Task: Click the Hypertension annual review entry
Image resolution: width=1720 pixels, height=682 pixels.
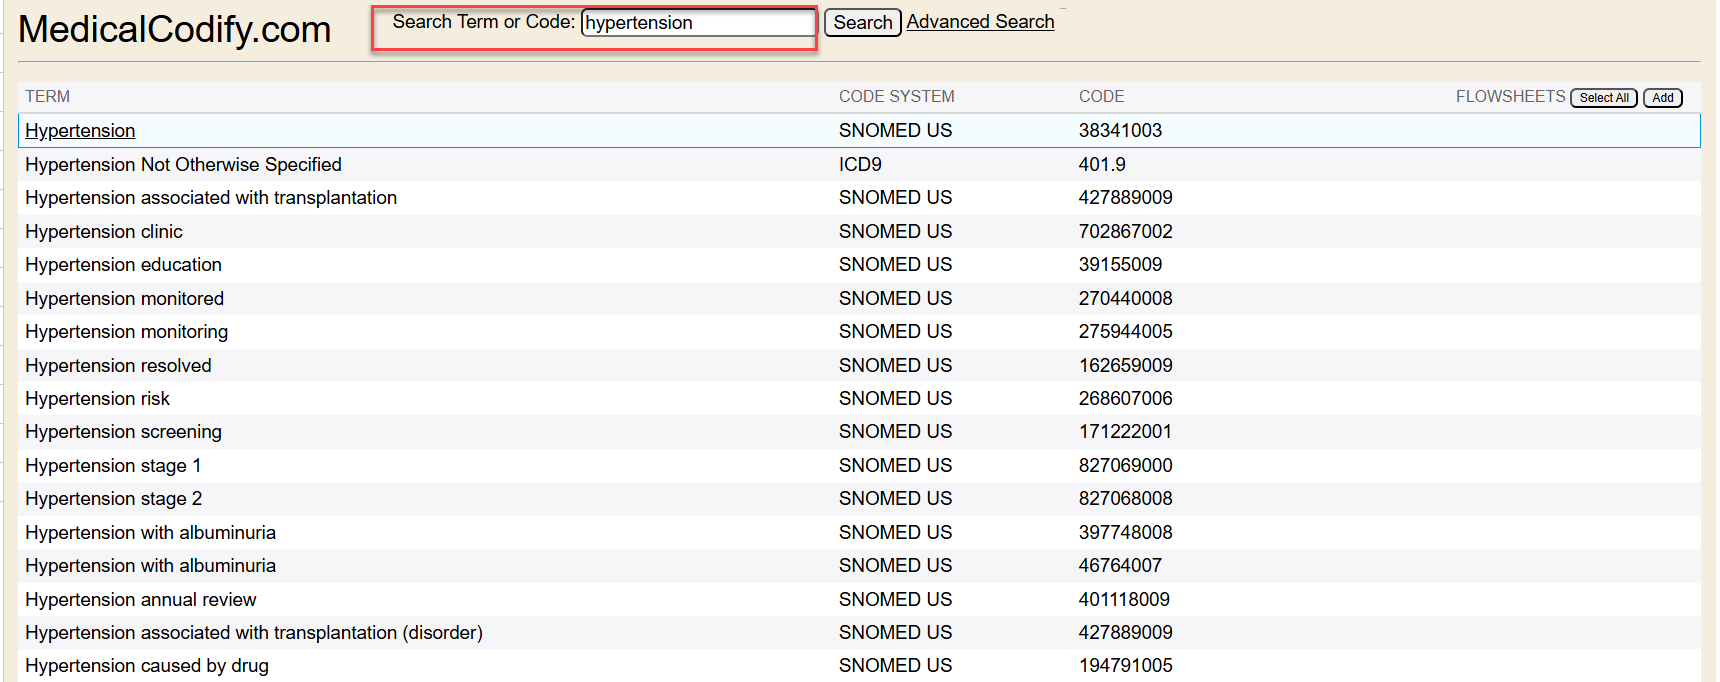Action: point(140,600)
